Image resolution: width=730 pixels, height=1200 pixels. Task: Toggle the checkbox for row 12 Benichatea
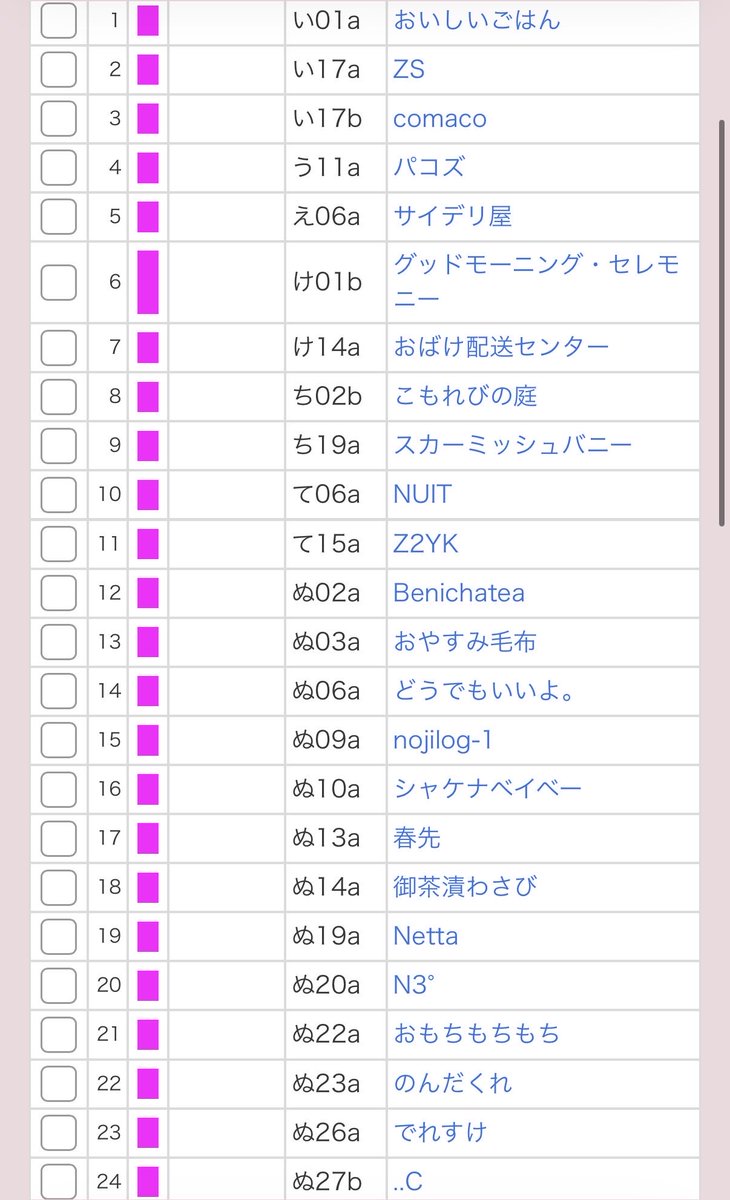pyautogui.click(x=58, y=593)
